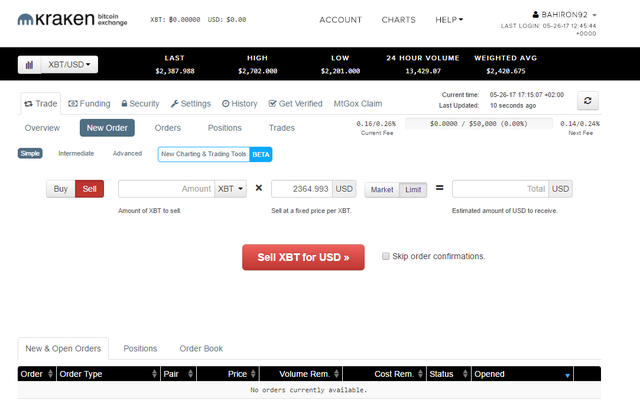Open the Funding tab
Image resolution: width=640 pixels, height=410 pixels.
click(89, 104)
